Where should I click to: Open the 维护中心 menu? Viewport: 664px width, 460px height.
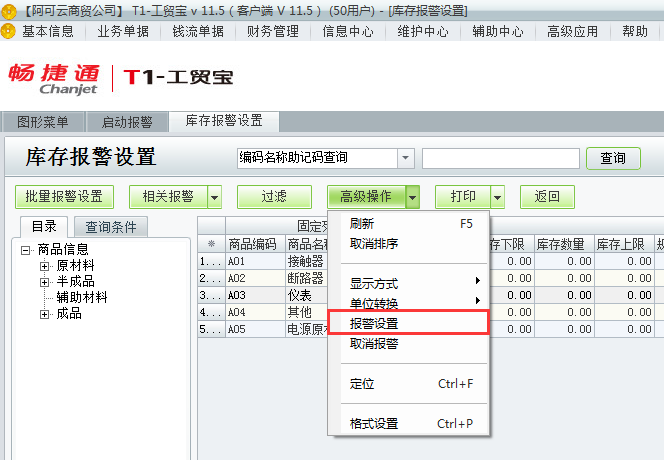coord(423,31)
